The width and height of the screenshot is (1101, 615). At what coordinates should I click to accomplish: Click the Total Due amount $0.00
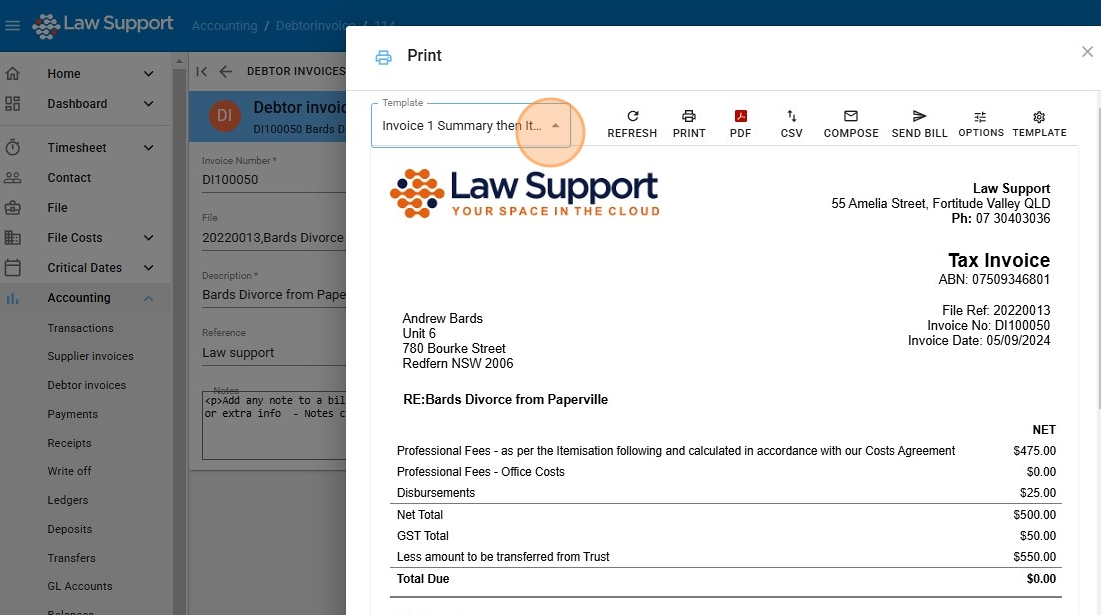[x=1041, y=578]
